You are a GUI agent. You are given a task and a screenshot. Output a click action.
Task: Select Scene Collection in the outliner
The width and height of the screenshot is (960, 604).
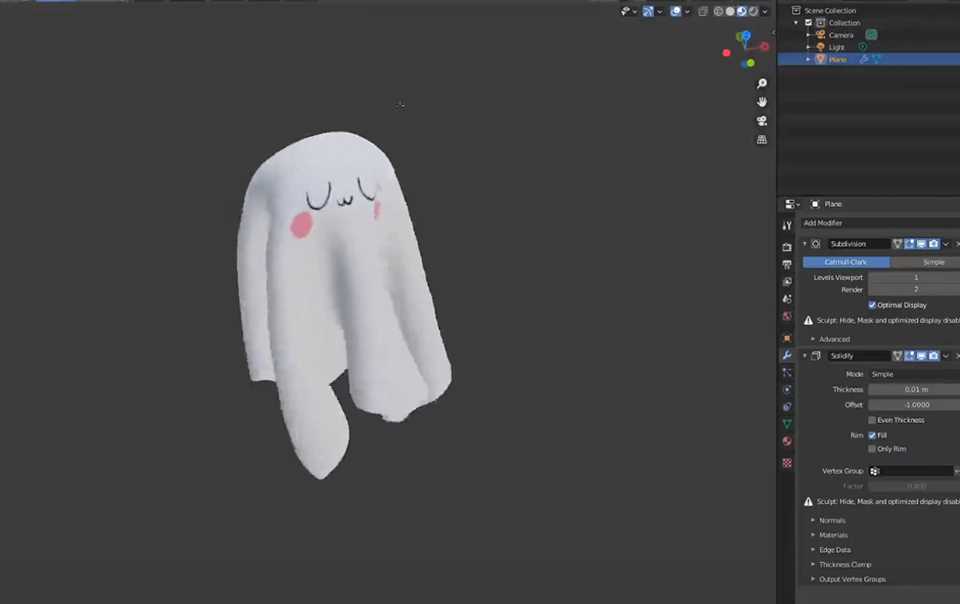click(830, 10)
